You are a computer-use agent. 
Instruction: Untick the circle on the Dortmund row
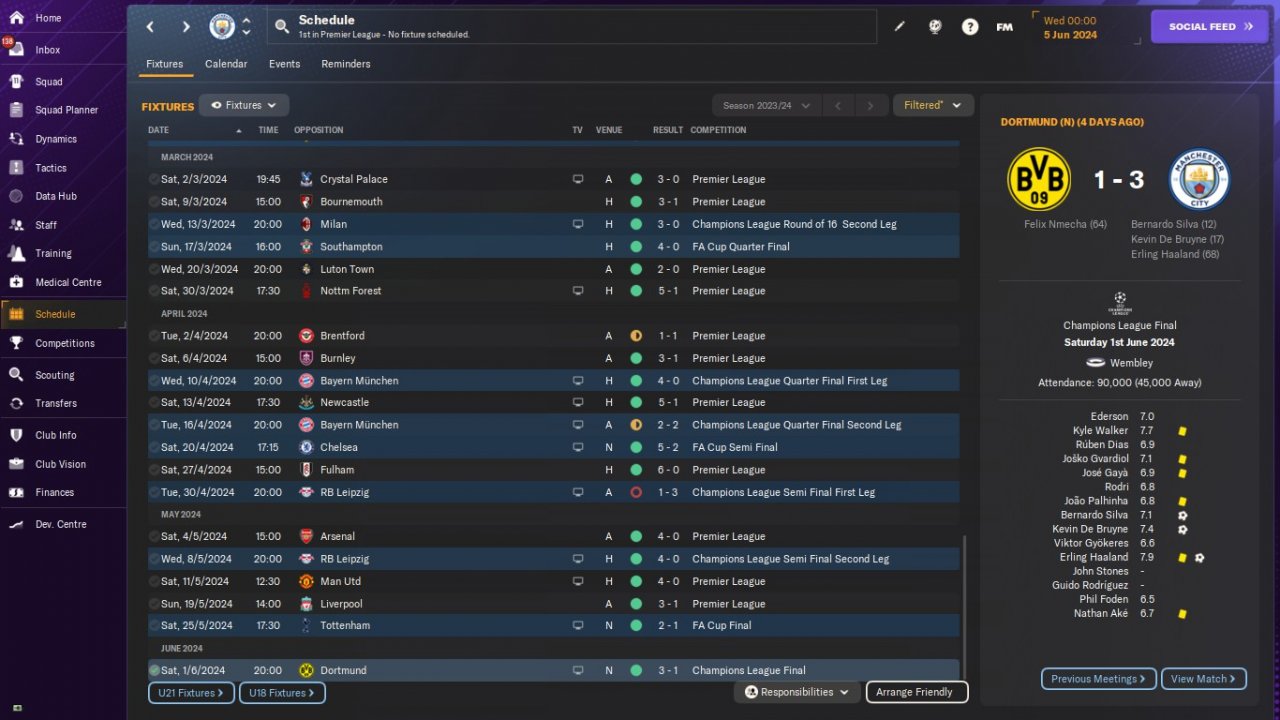point(154,671)
